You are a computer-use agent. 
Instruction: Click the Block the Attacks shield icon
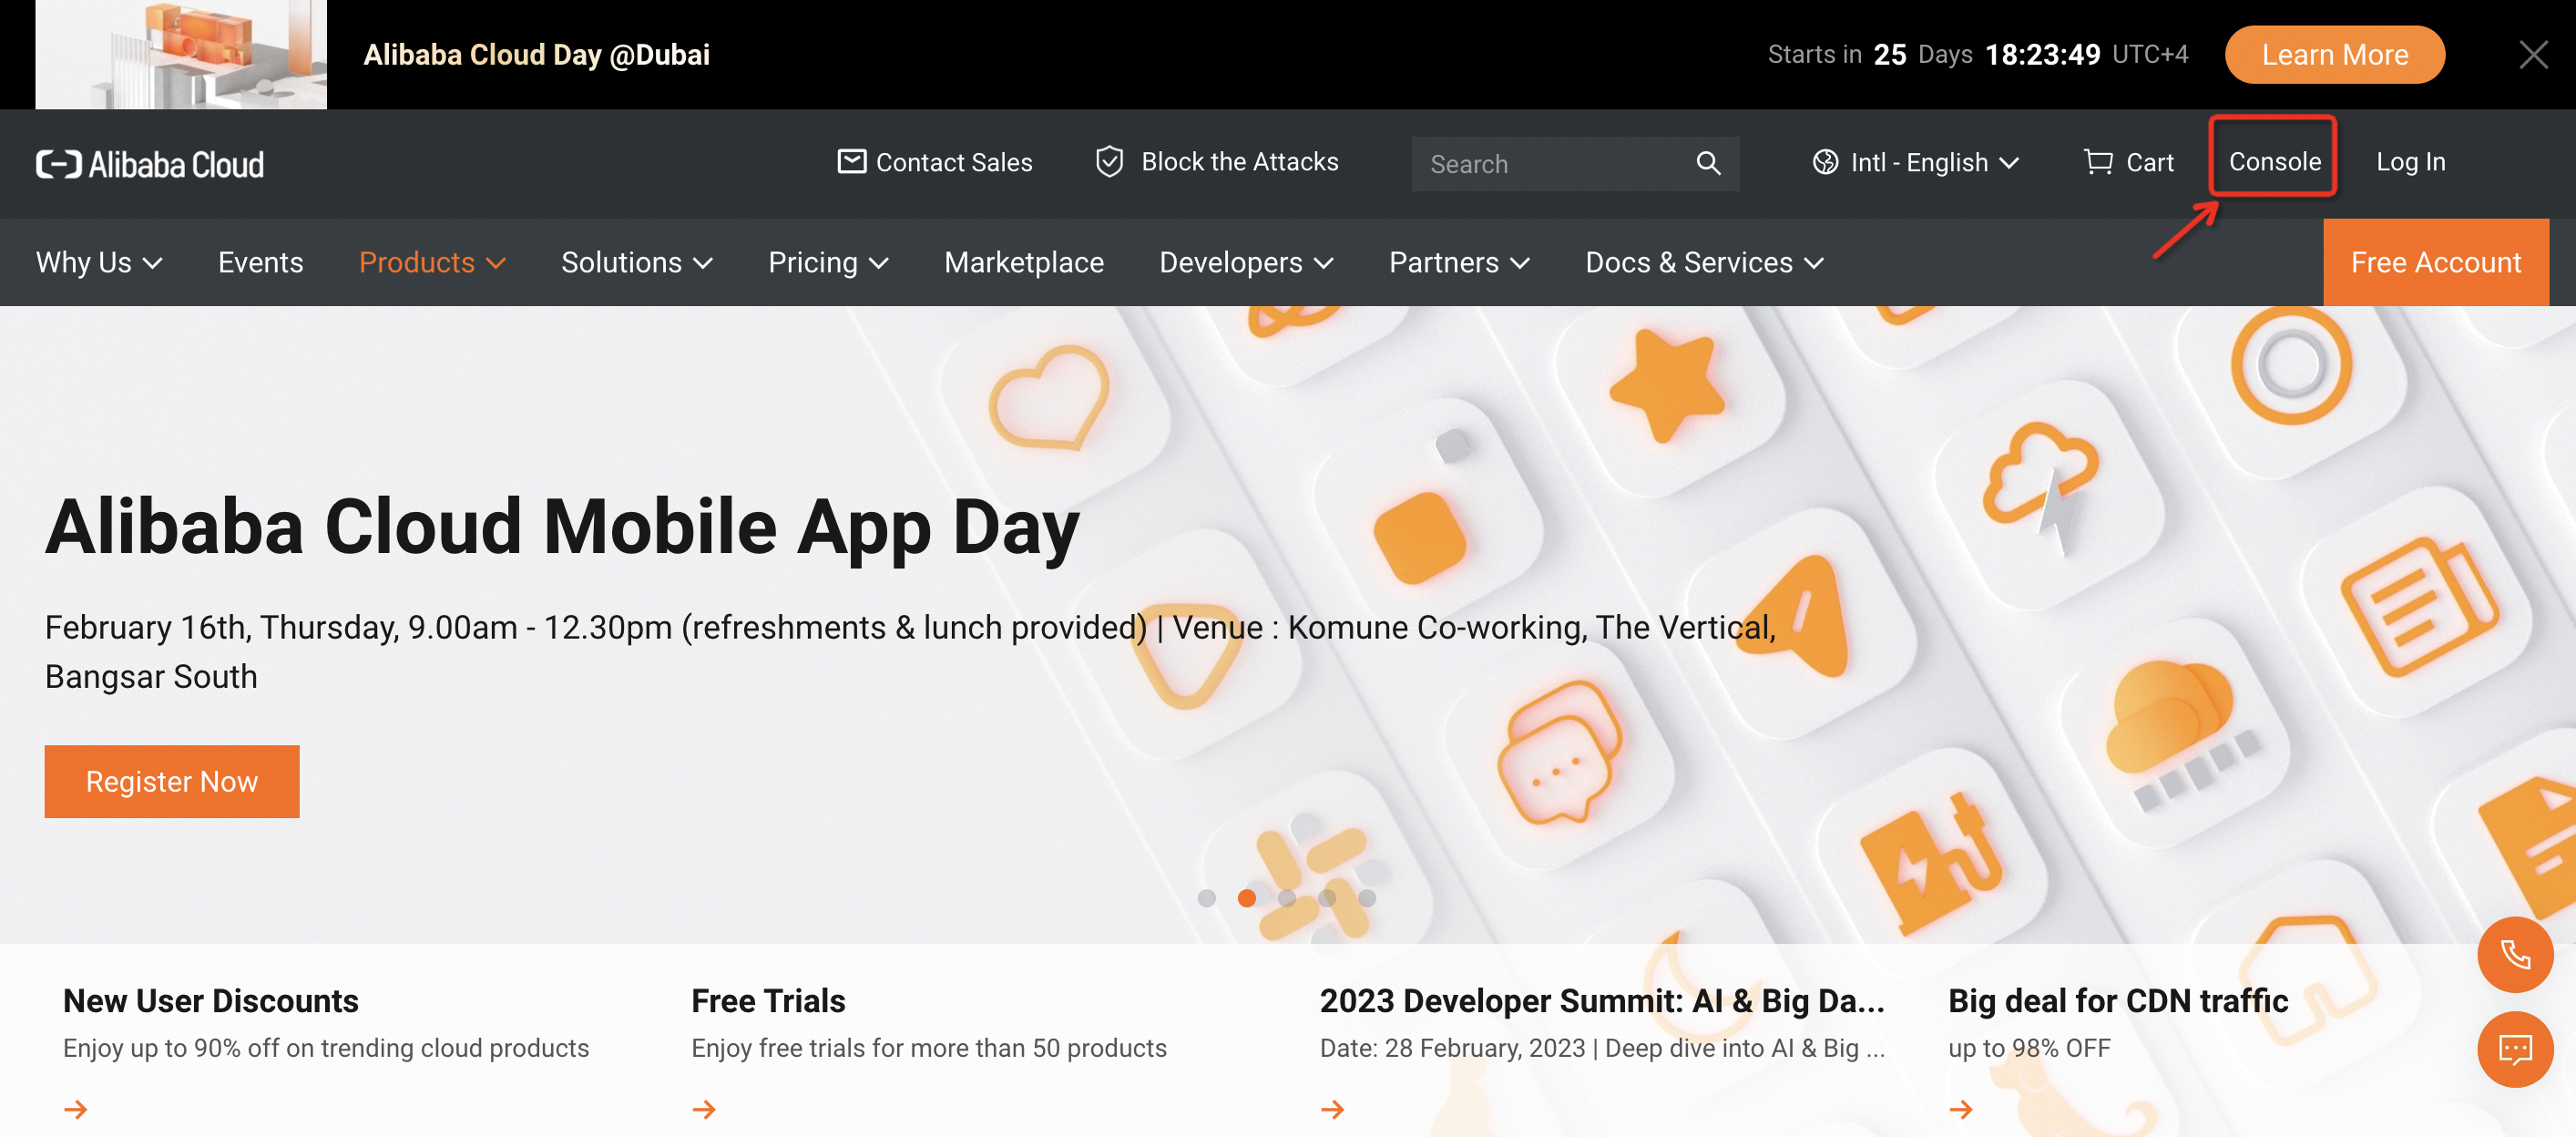[1109, 161]
